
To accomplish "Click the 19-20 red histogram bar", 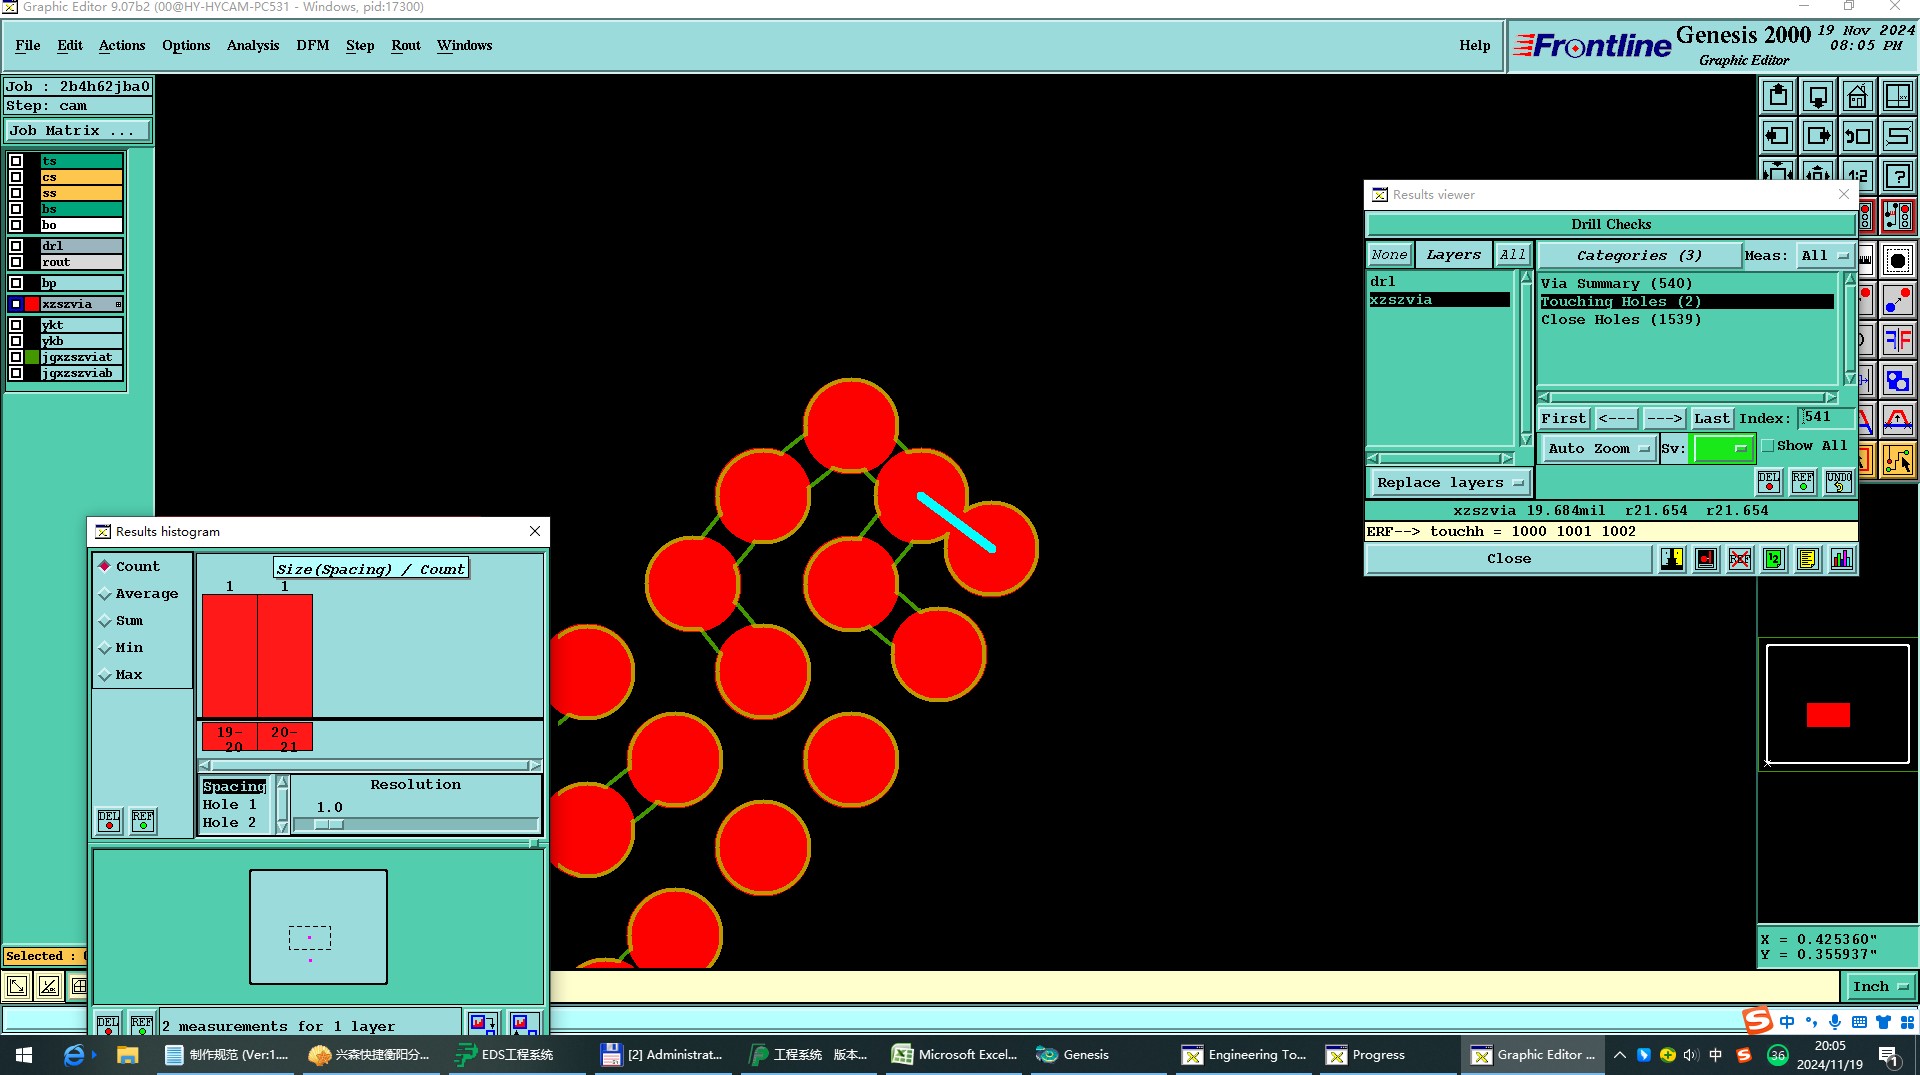I will coord(230,656).
